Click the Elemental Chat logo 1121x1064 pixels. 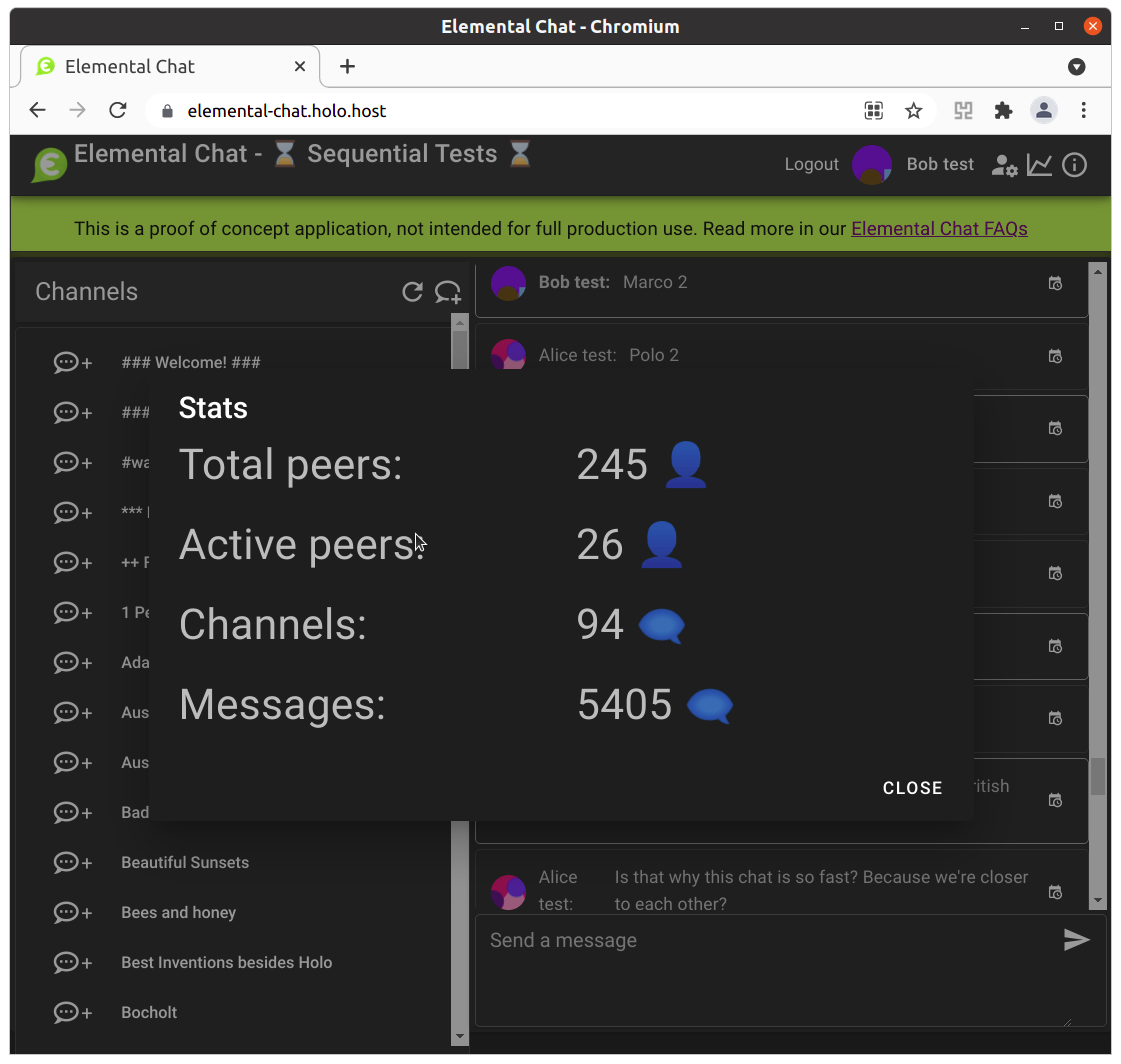49,164
